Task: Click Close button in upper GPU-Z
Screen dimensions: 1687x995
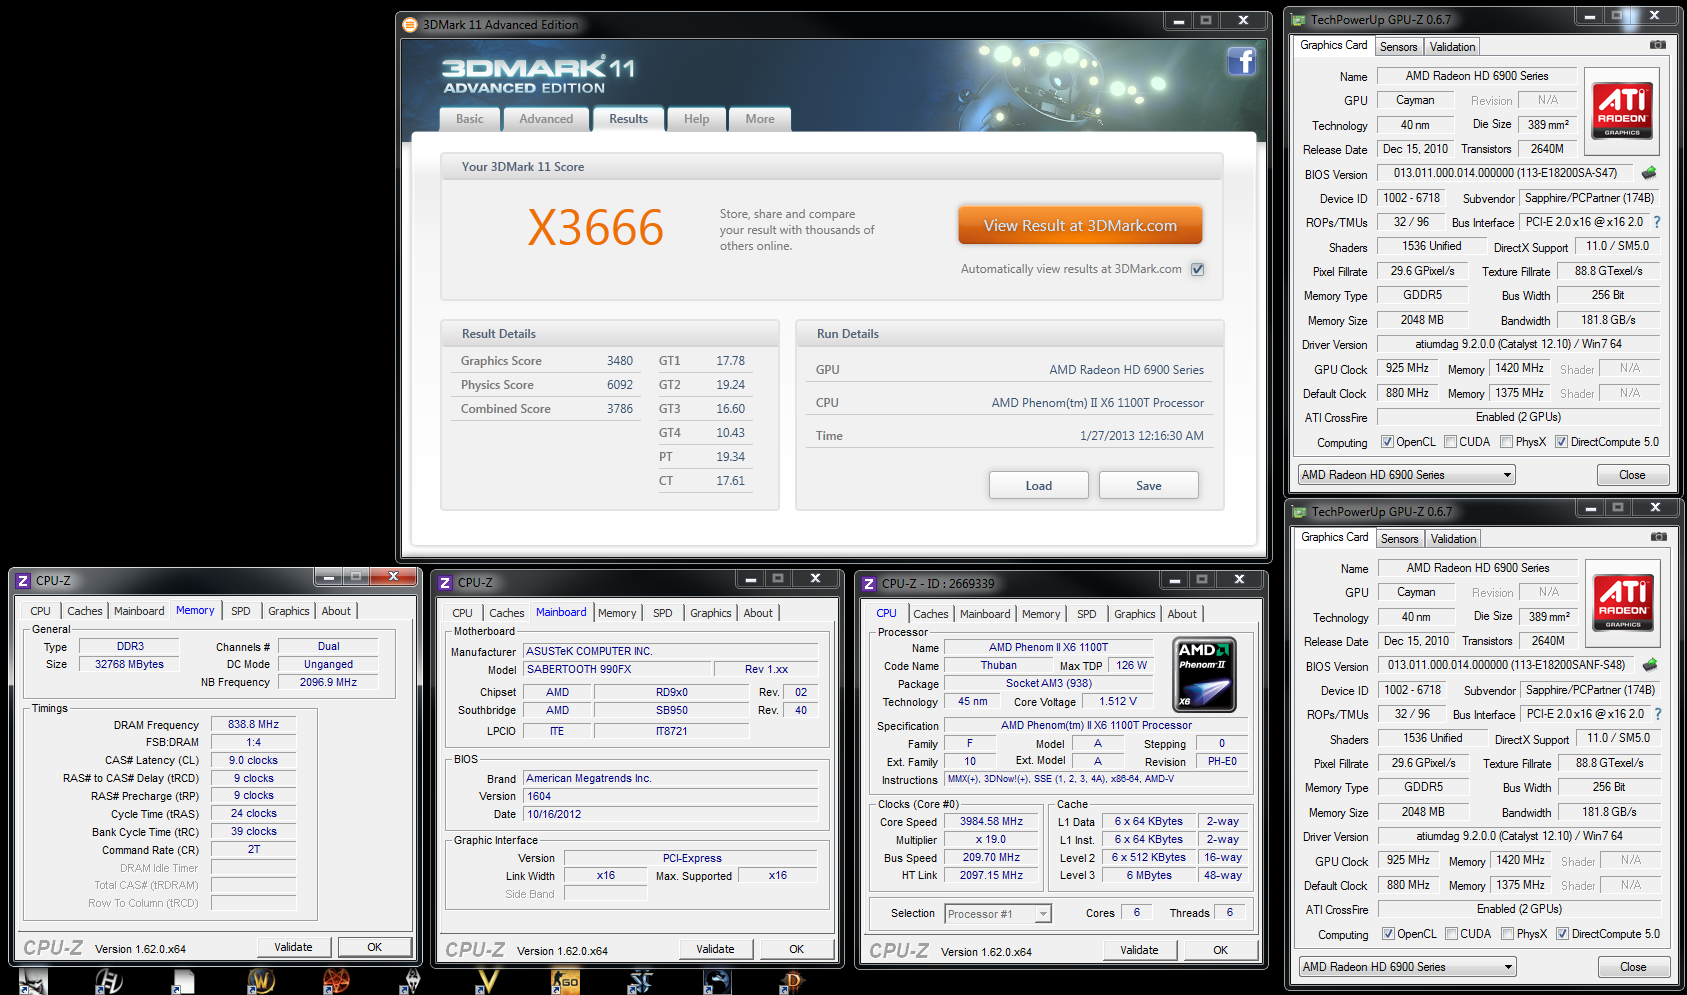Action: 1632,475
